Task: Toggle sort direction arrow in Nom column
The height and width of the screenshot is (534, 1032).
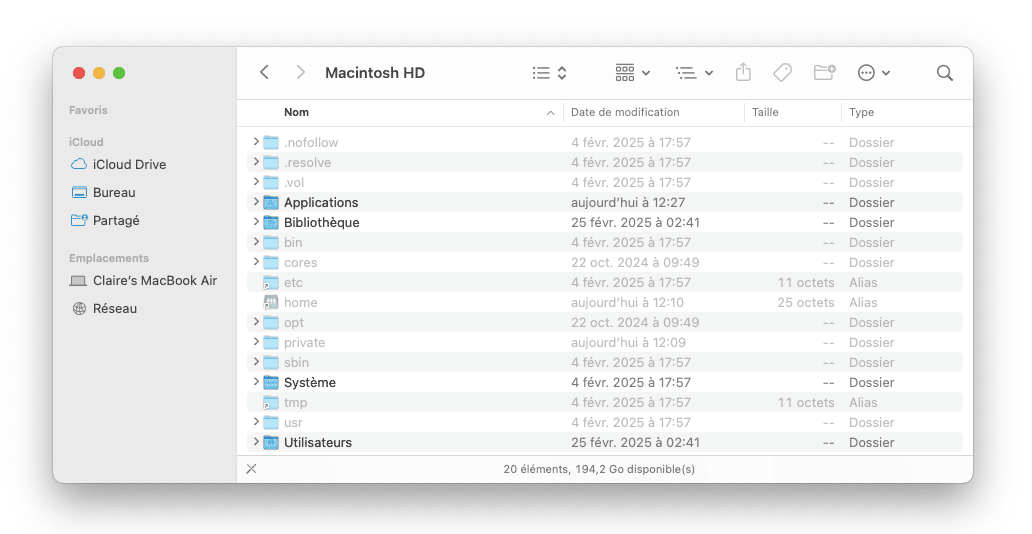Action: [550, 113]
